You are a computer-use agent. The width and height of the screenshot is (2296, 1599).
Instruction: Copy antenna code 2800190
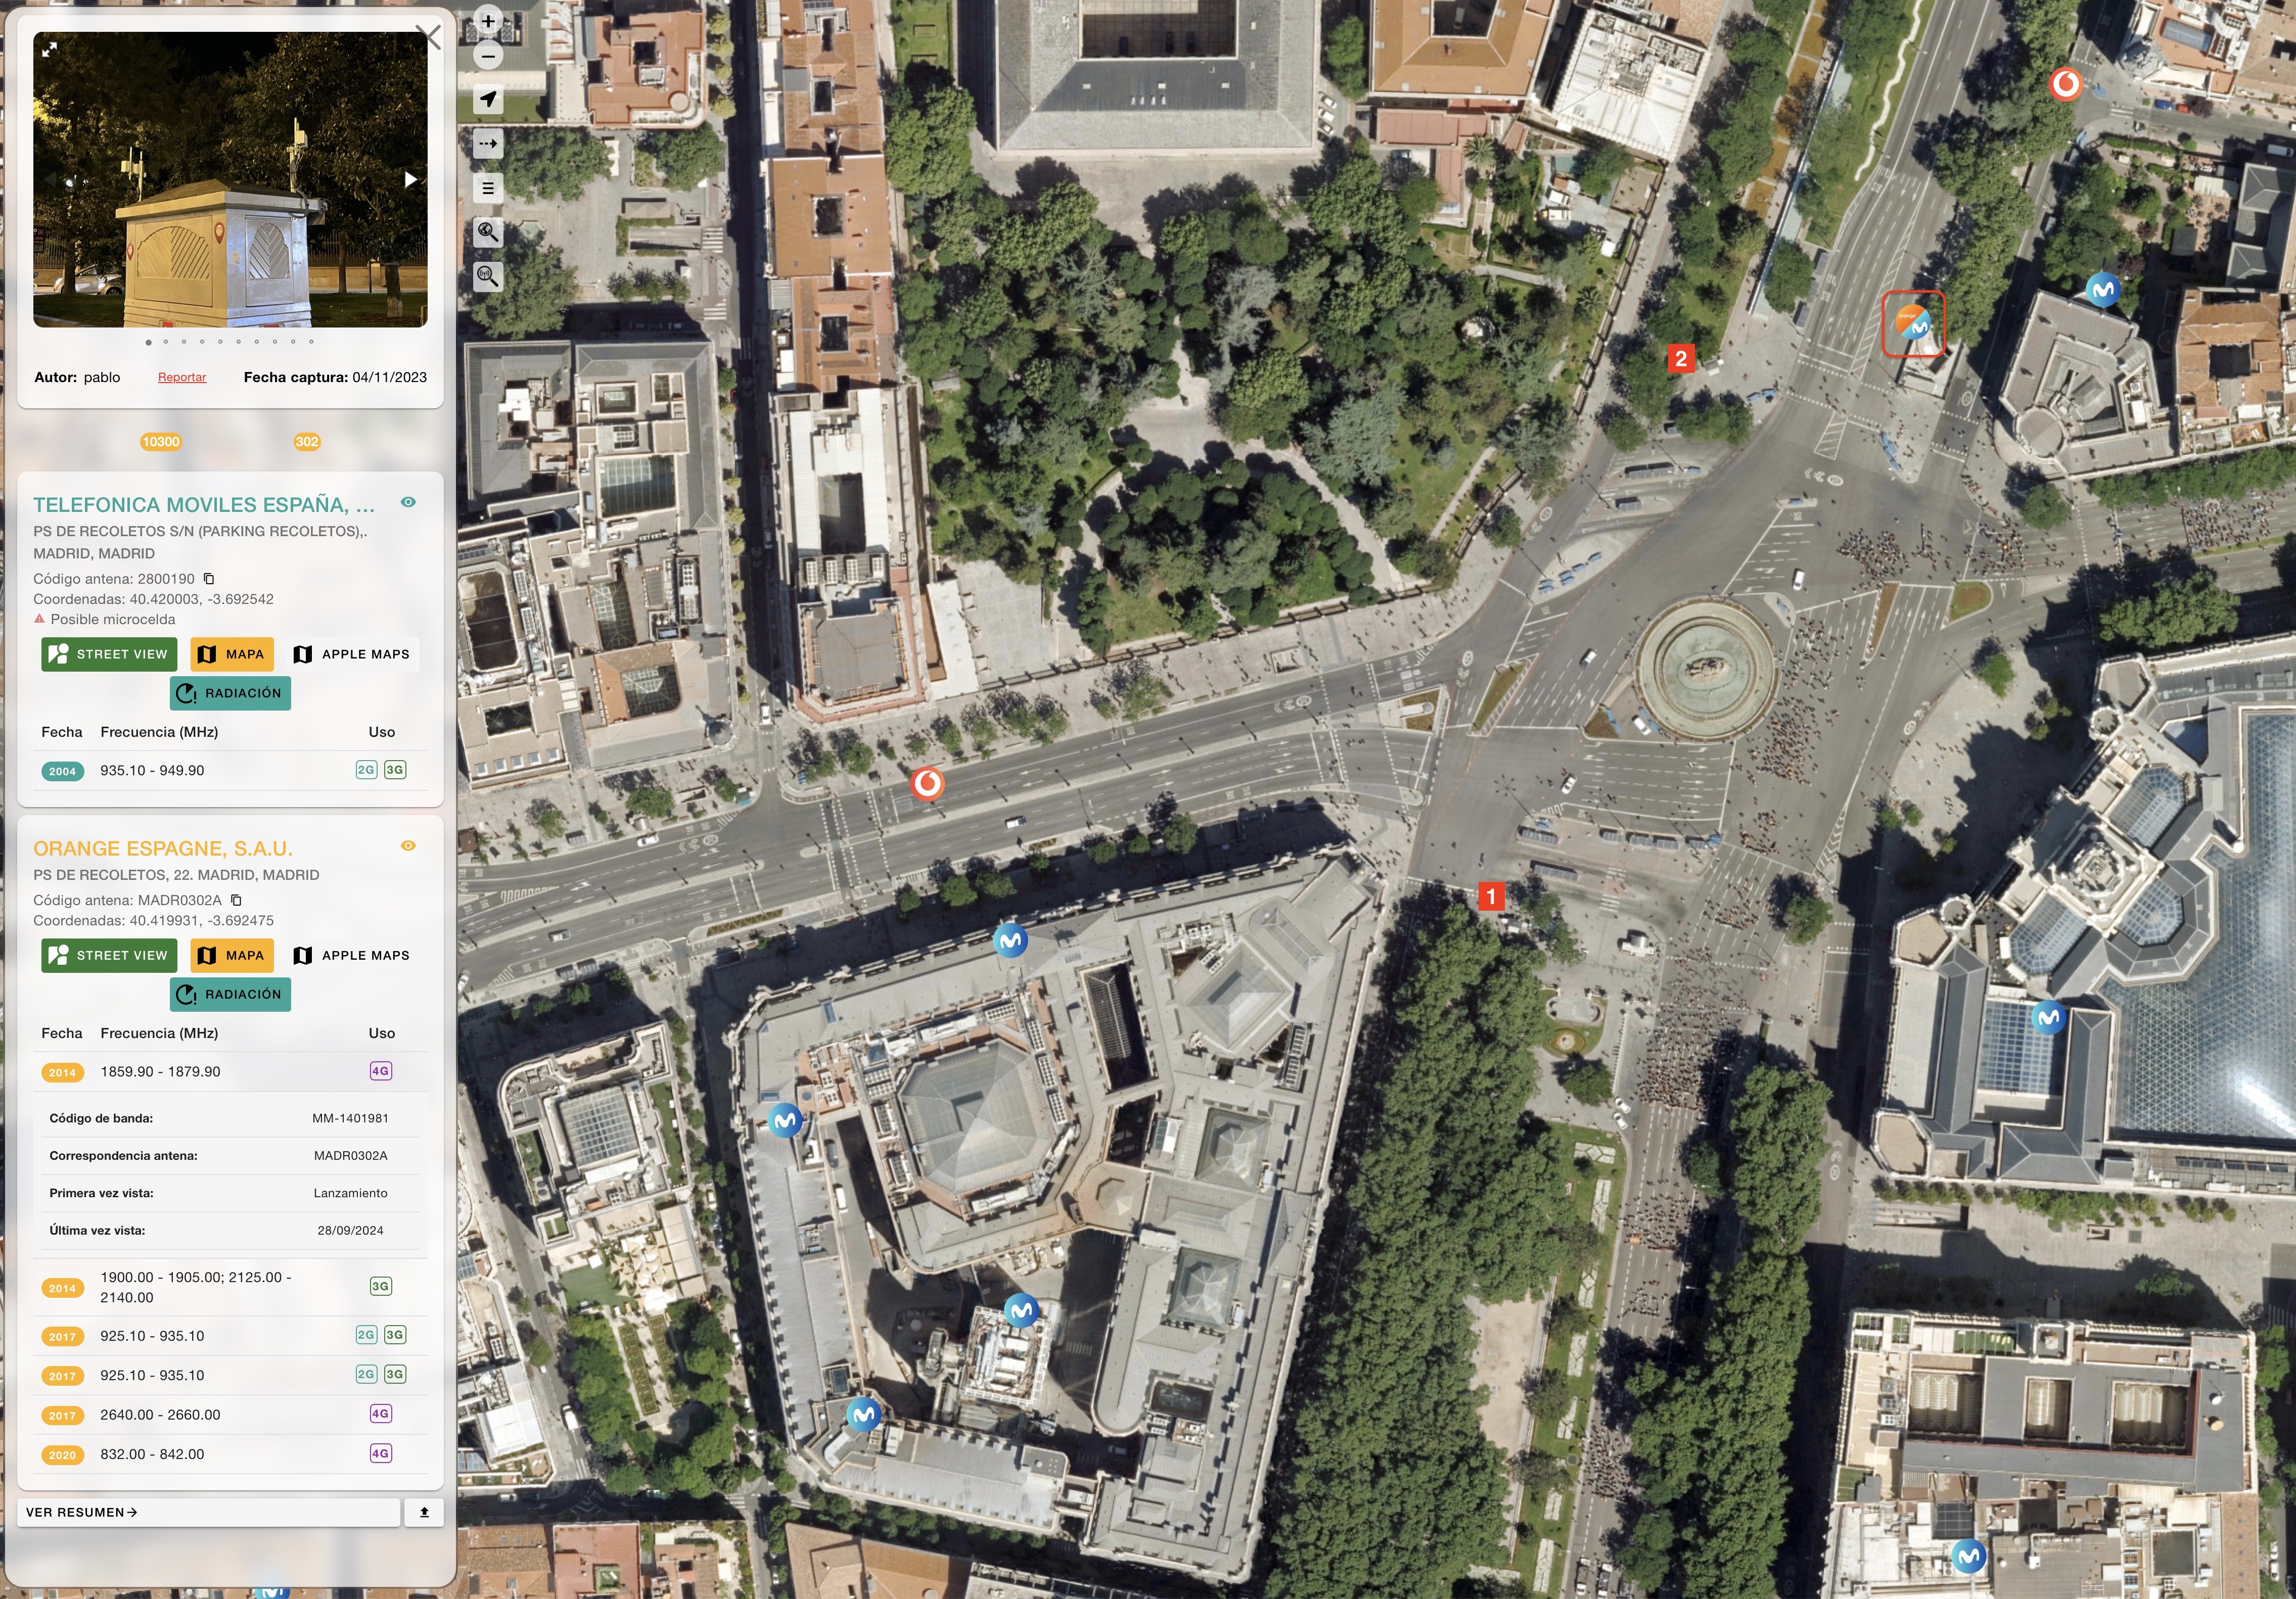click(x=209, y=579)
